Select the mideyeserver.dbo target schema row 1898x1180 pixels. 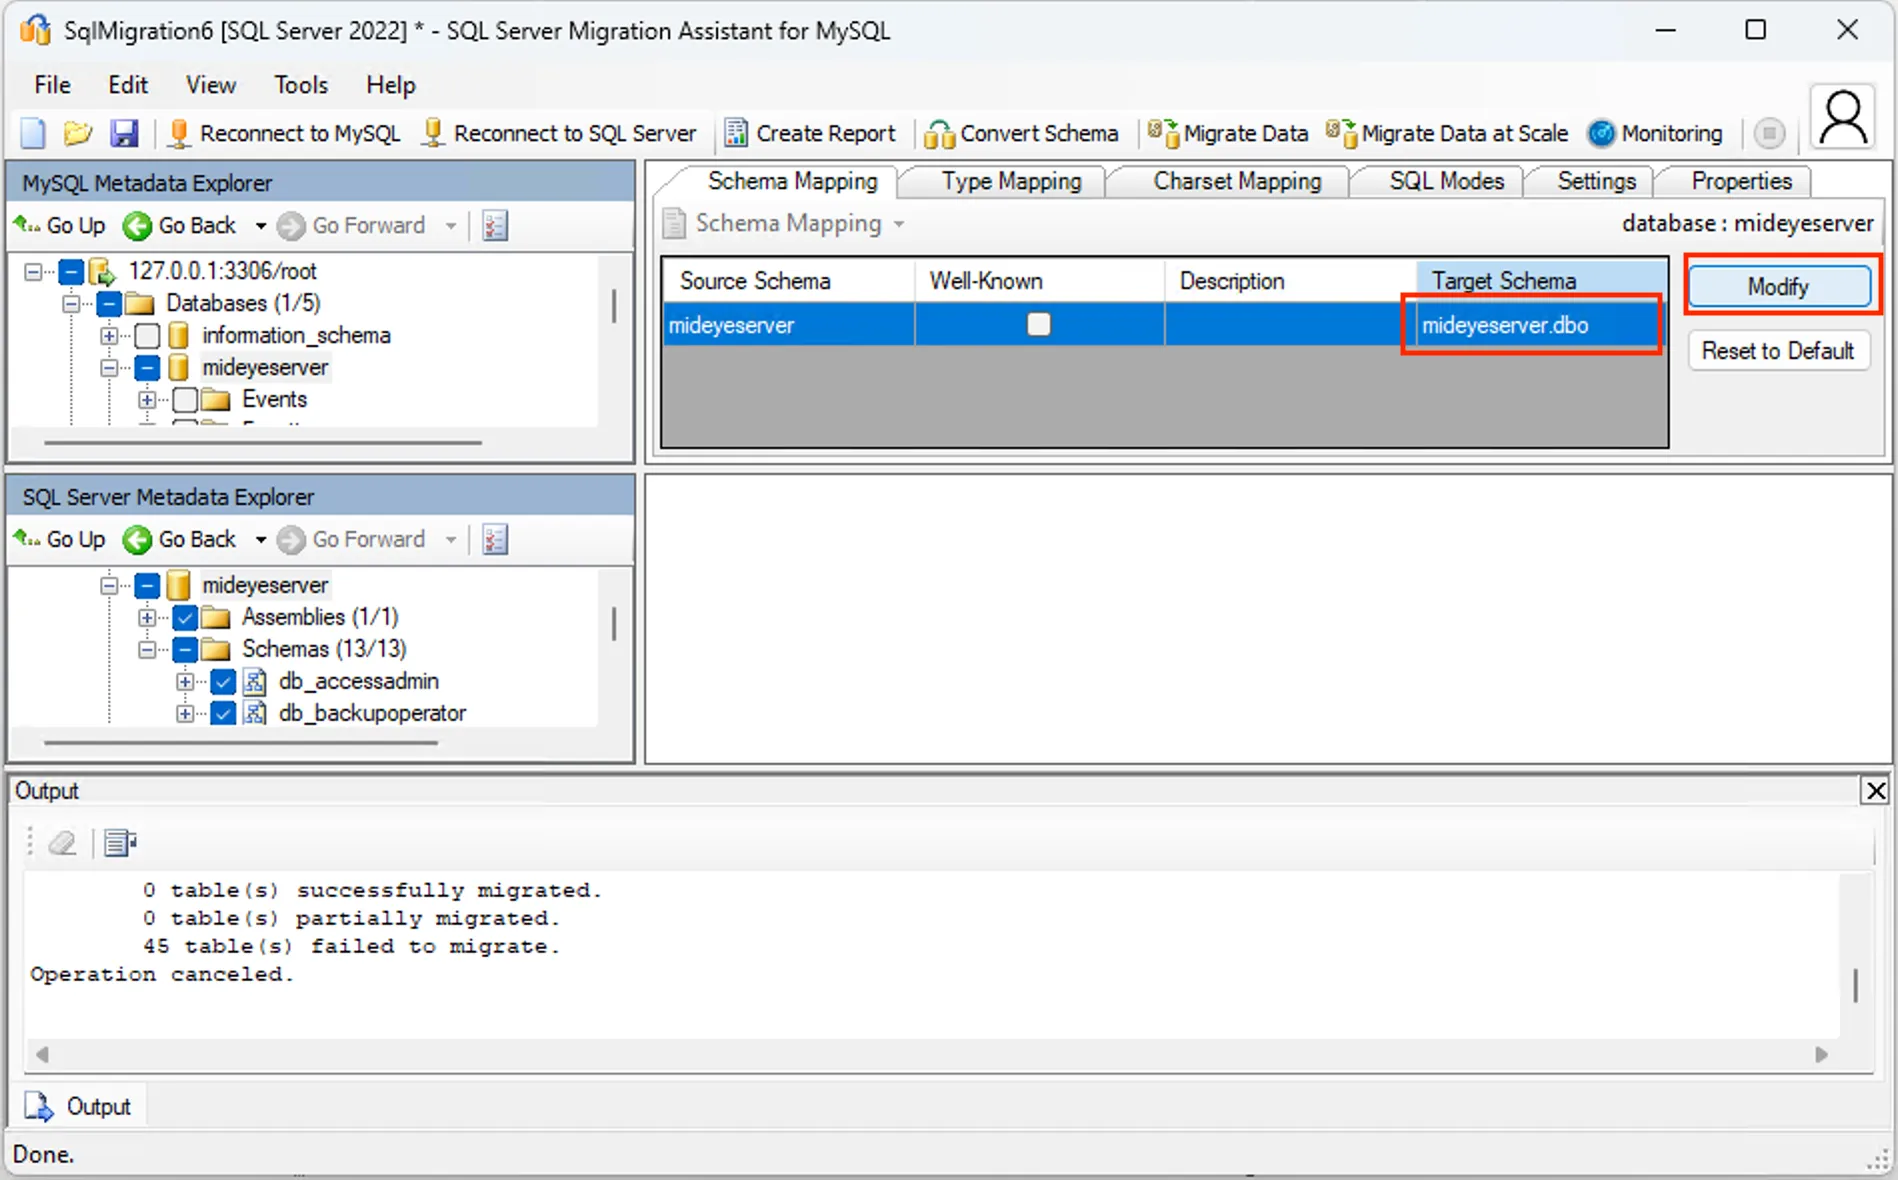click(x=1531, y=324)
